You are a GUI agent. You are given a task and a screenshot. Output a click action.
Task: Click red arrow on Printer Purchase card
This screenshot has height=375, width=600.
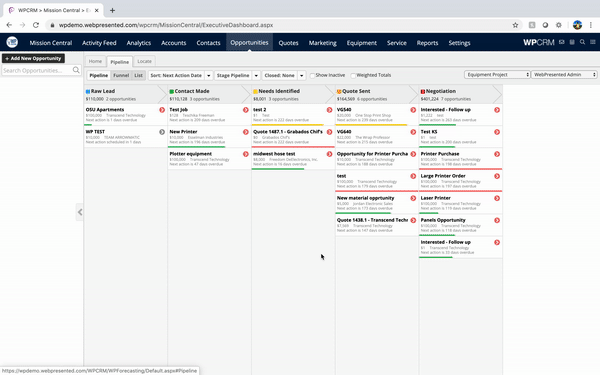(x=497, y=154)
